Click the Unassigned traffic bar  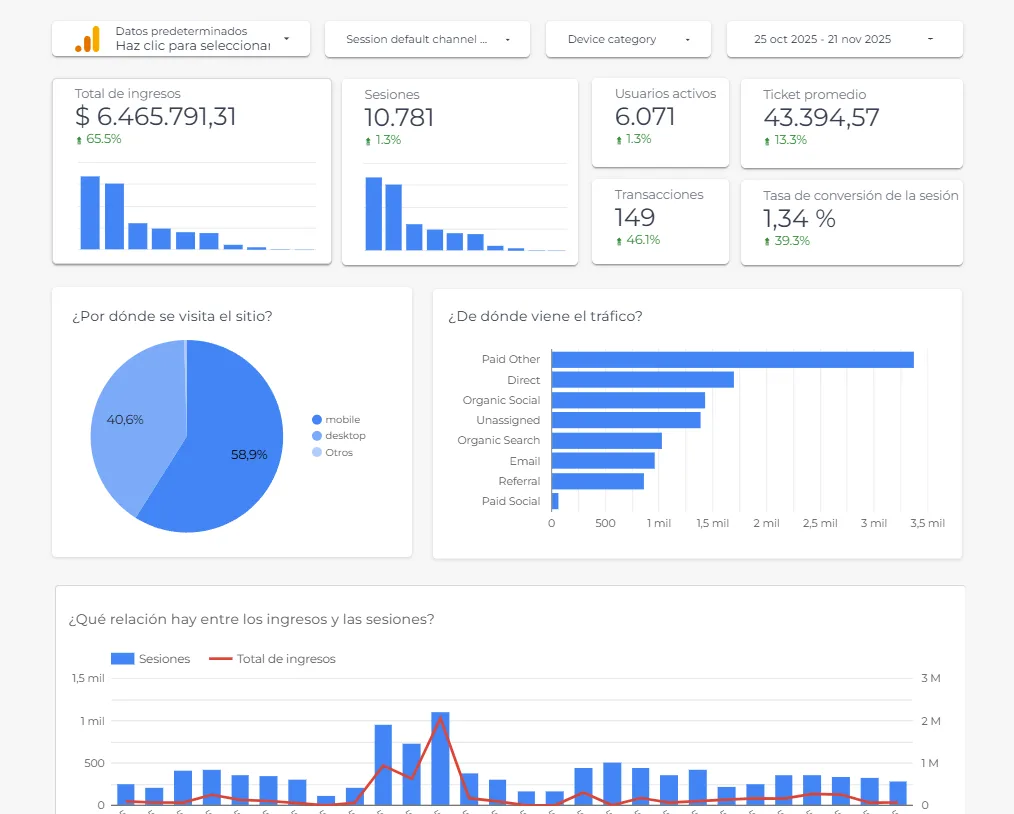626,420
